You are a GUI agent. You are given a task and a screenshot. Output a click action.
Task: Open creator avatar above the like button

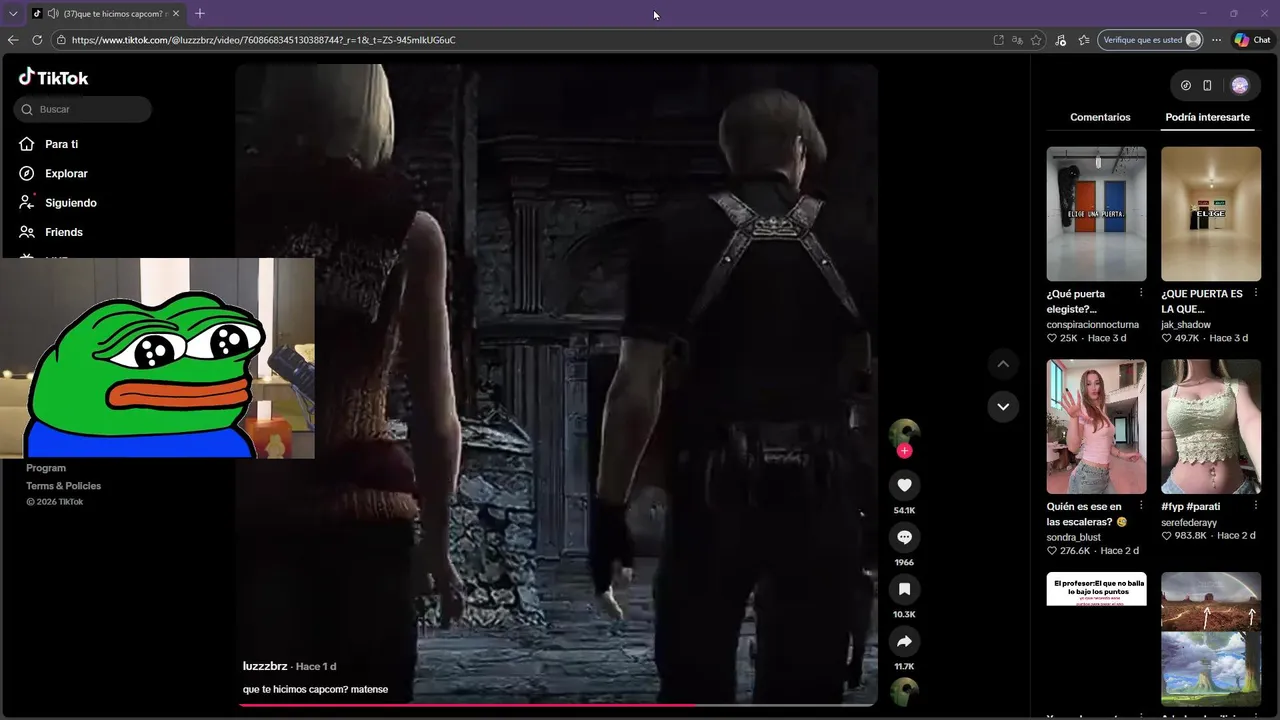(904, 433)
